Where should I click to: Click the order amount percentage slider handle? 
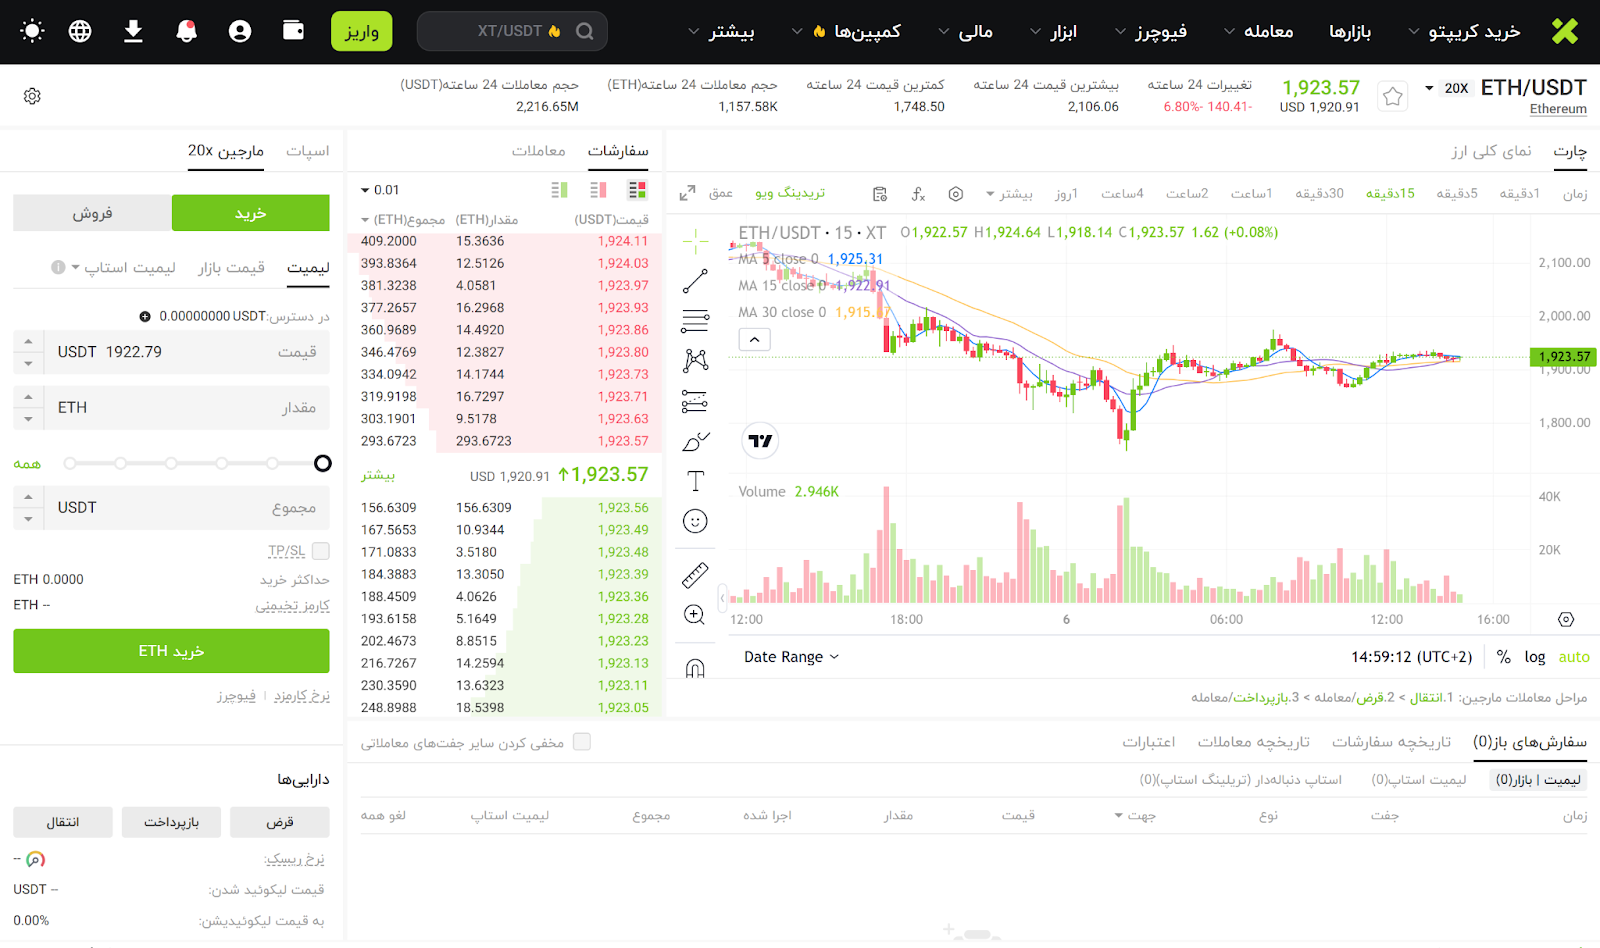pos(322,463)
